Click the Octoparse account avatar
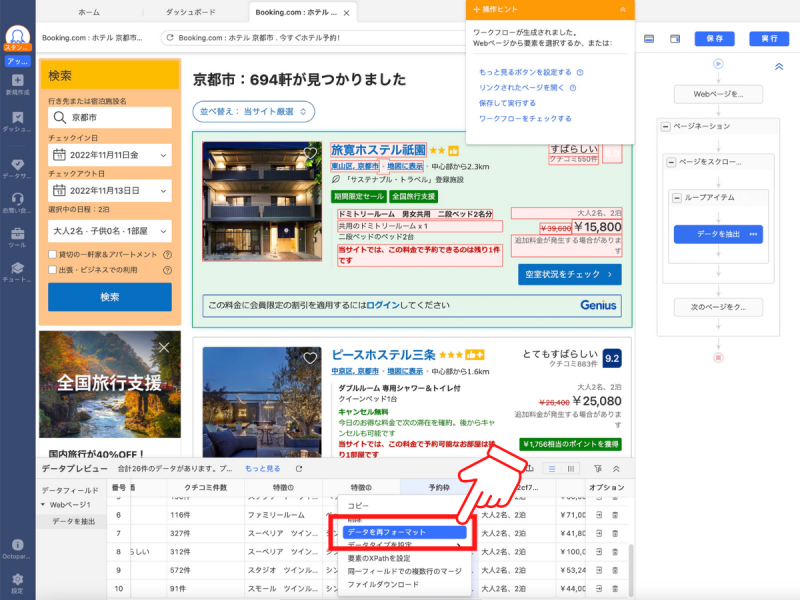 pos(18,36)
